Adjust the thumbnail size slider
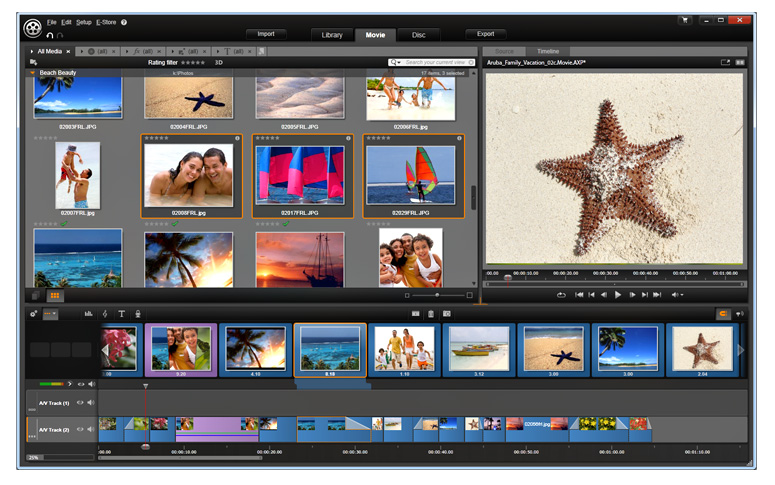This screenshot has width=775, height=485. click(x=437, y=295)
